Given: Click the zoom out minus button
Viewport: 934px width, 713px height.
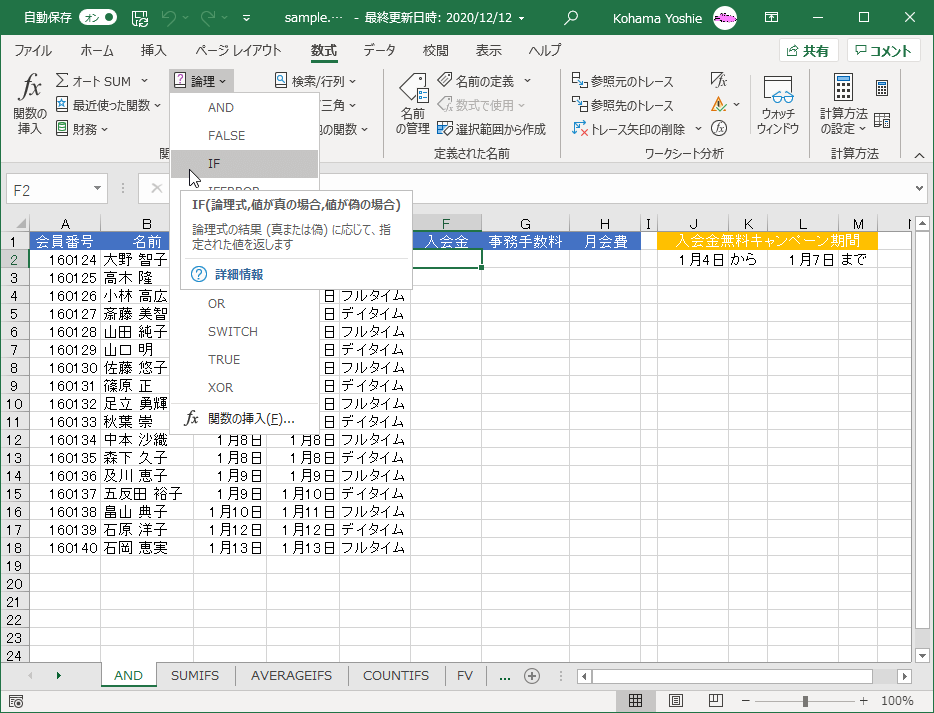Looking at the screenshot, I should pos(745,701).
